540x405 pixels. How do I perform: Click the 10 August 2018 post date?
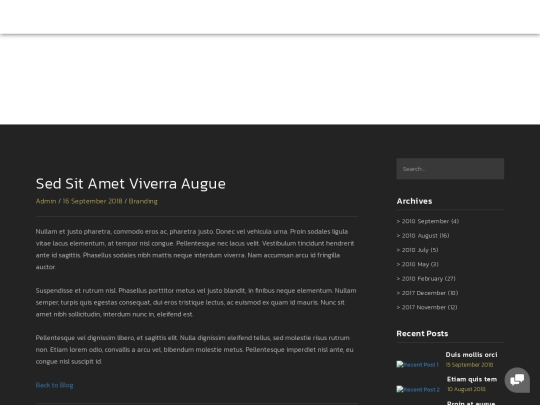point(466,389)
